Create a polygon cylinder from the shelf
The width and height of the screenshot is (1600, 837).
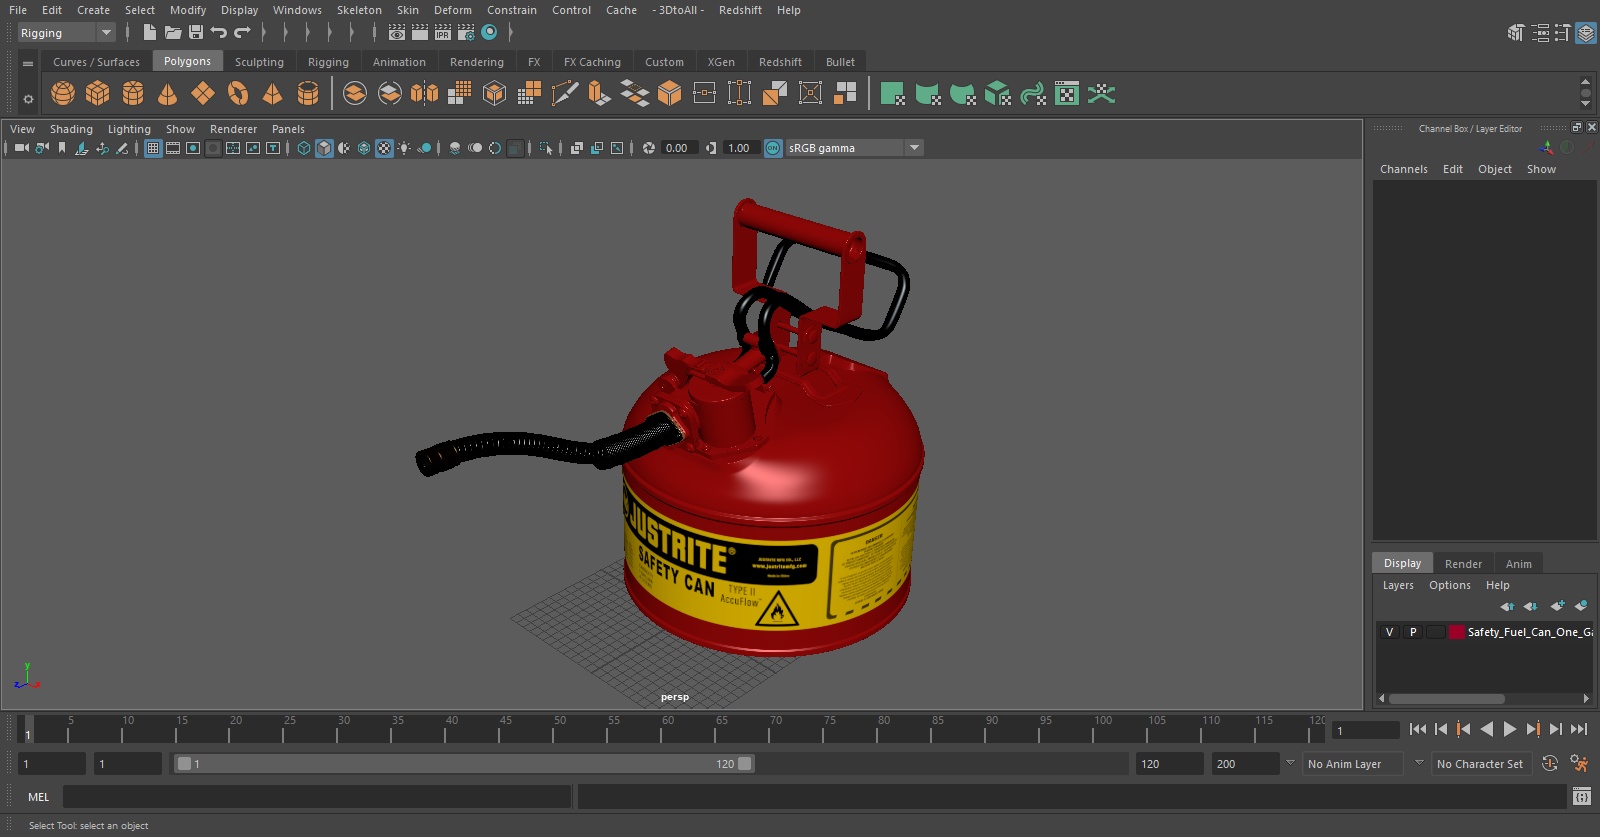click(x=133, y=94)
